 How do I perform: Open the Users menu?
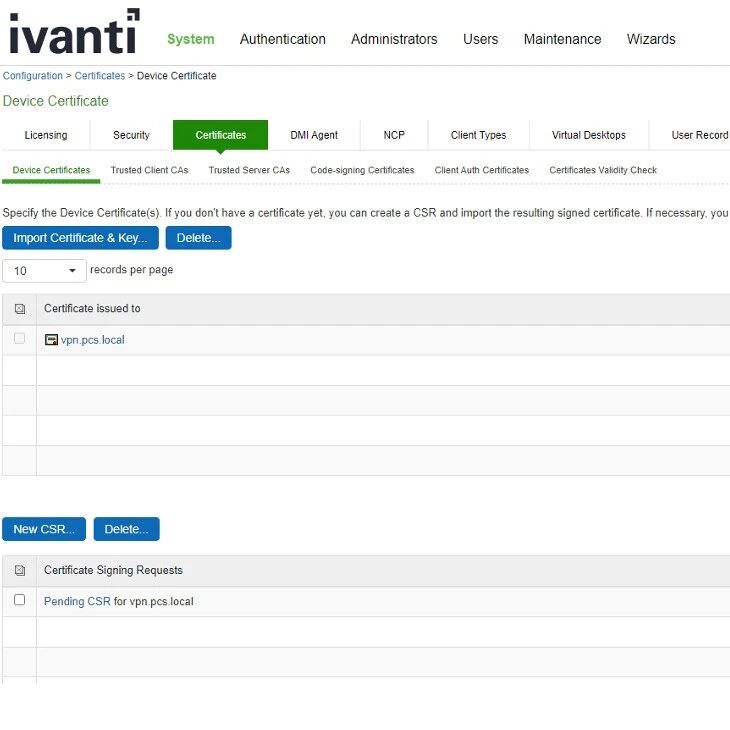click(x=480, y=39)
